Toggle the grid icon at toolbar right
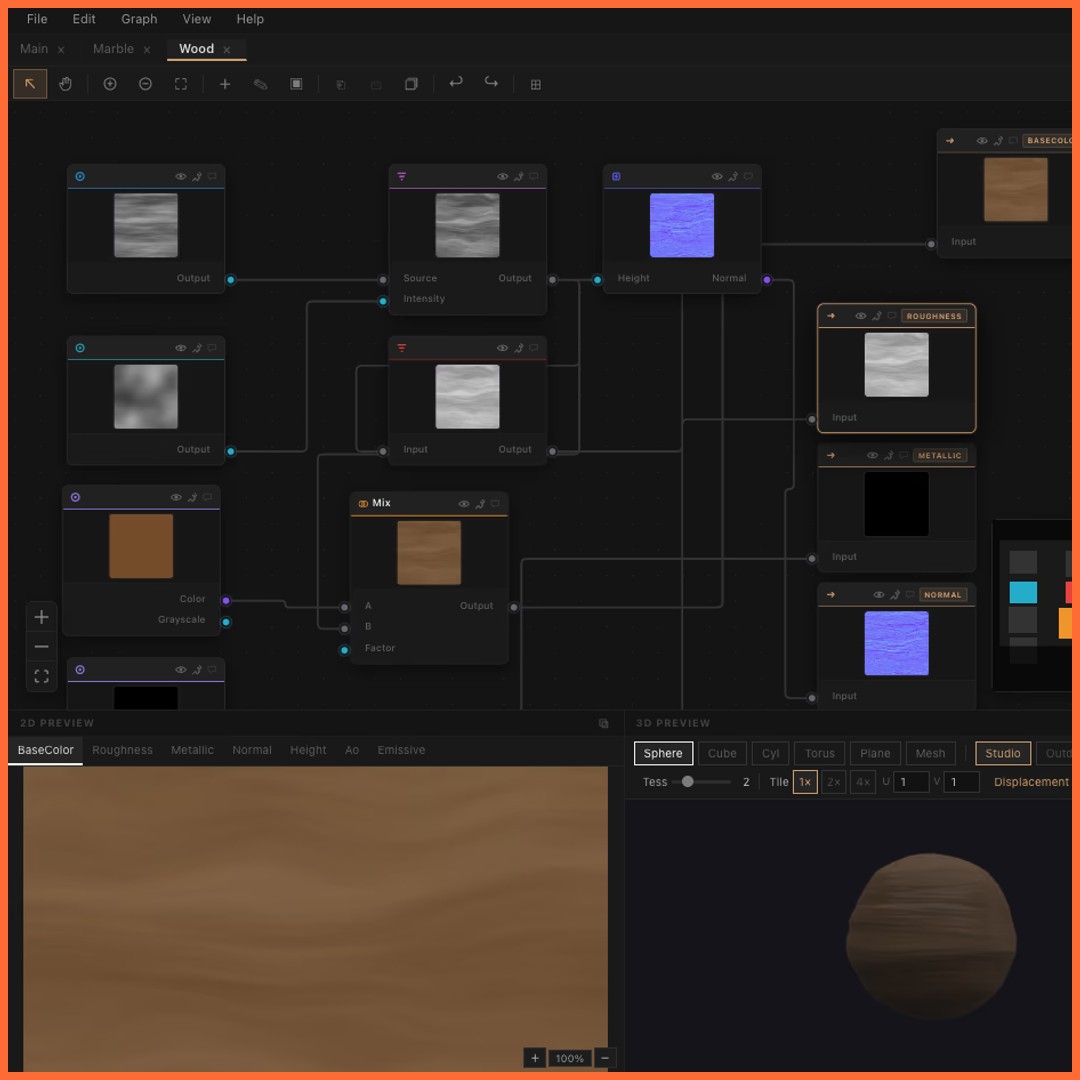This screenshot has height=1080, width=1080. point(536,84)
